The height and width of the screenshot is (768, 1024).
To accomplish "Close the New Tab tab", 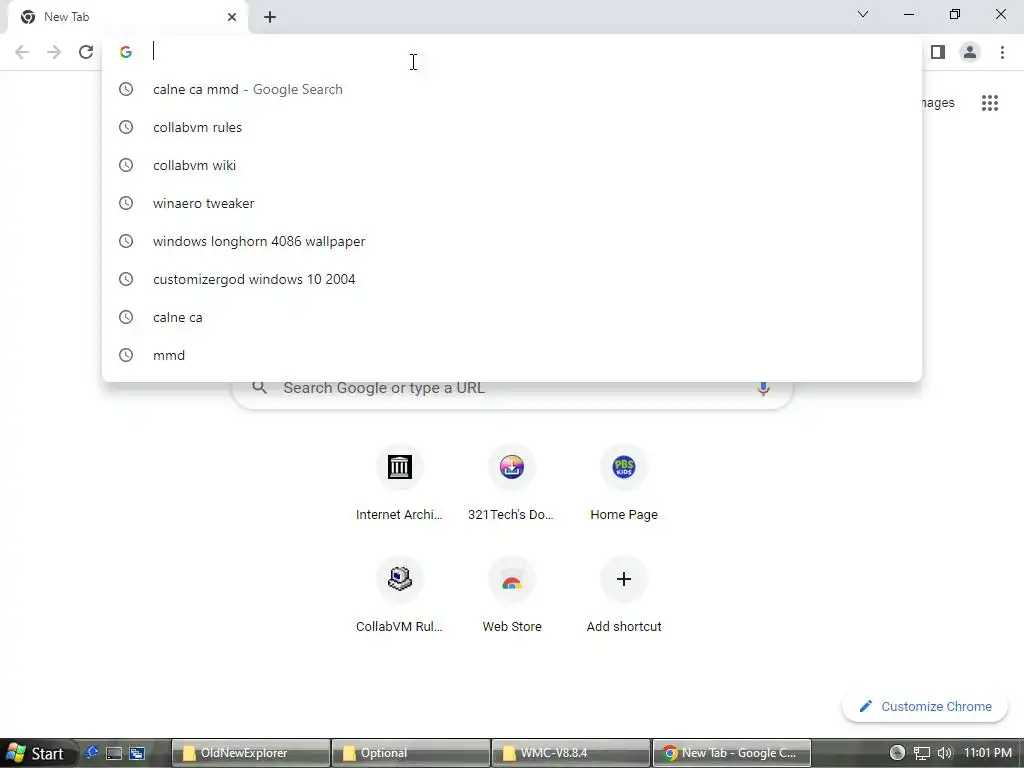I will coord(232,17).
